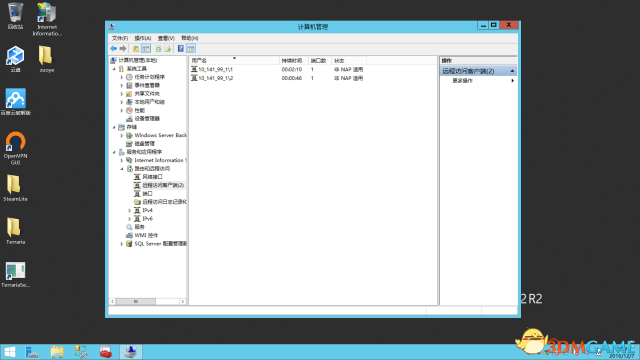Click the Export List toolbar icon
The image size is (640, 360).
click(x=168, y=49)
